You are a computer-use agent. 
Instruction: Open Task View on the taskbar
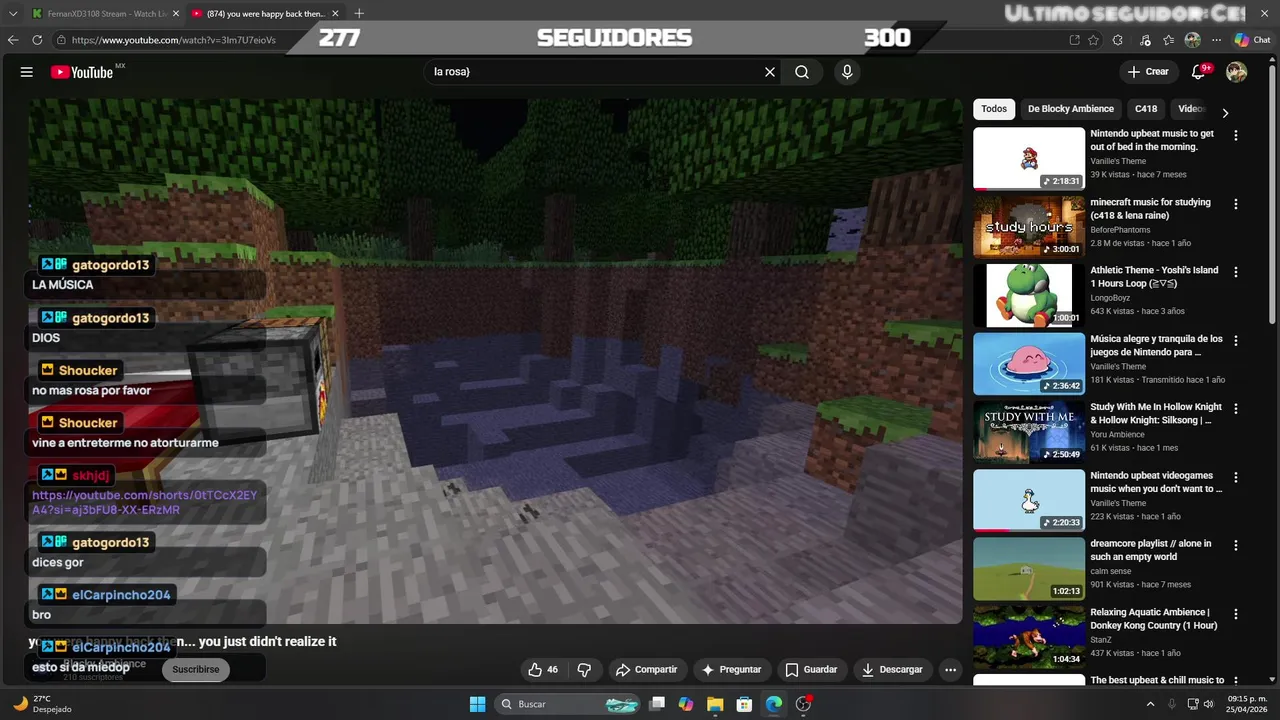point(657,704)
